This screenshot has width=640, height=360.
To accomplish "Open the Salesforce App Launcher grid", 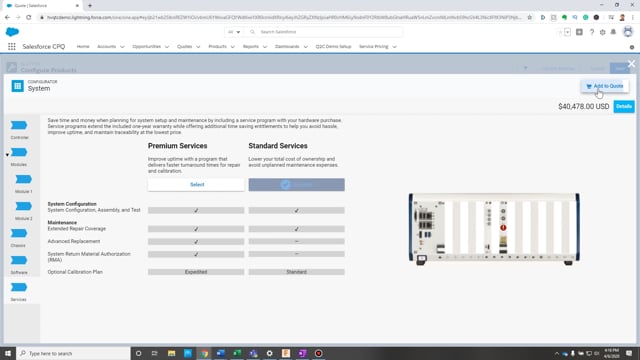I will (12, 47).
